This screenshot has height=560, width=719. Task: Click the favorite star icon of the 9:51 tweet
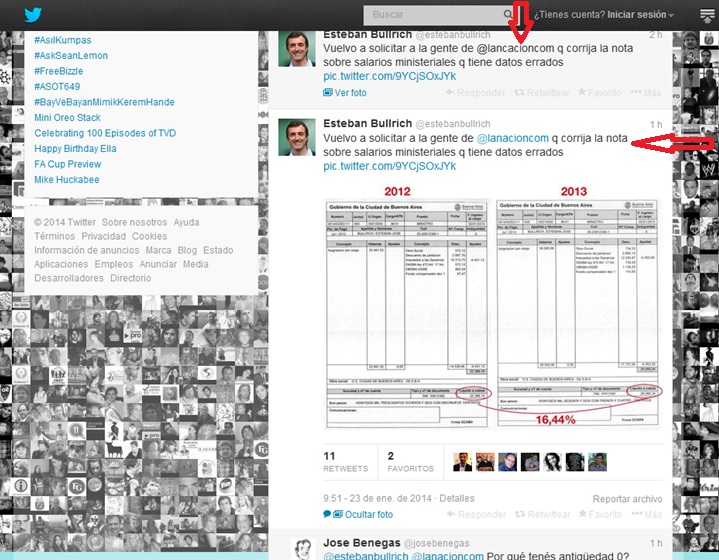582,514
